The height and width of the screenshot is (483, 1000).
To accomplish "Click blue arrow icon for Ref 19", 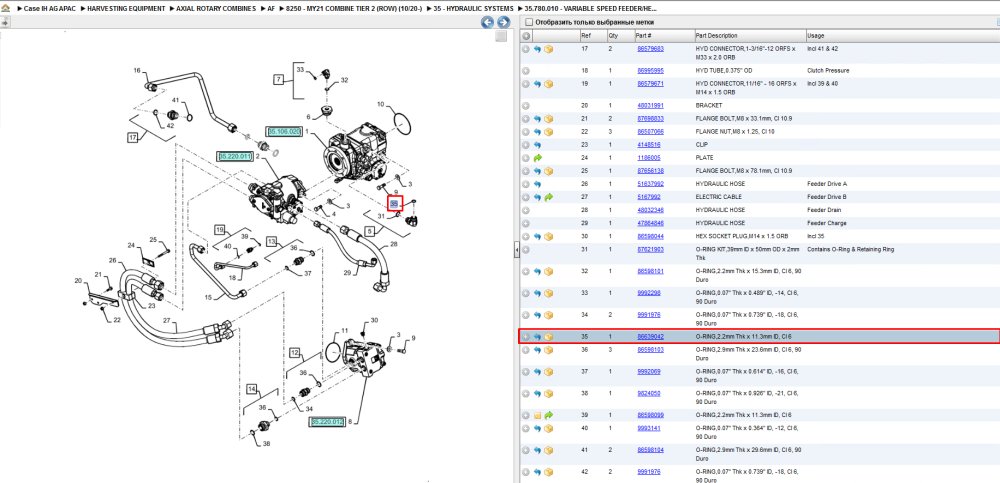I will point(537,84).
